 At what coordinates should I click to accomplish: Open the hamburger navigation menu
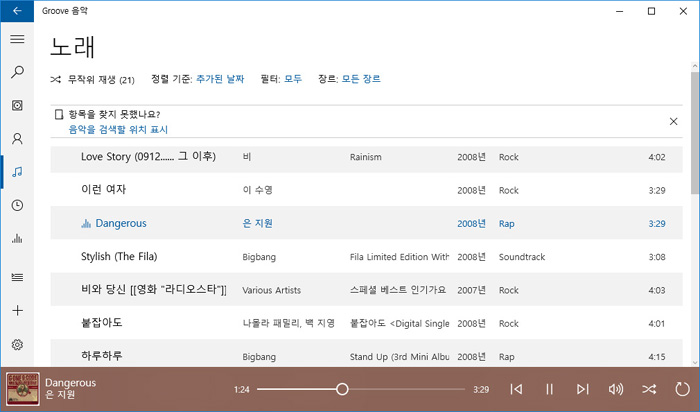(17, 39)
